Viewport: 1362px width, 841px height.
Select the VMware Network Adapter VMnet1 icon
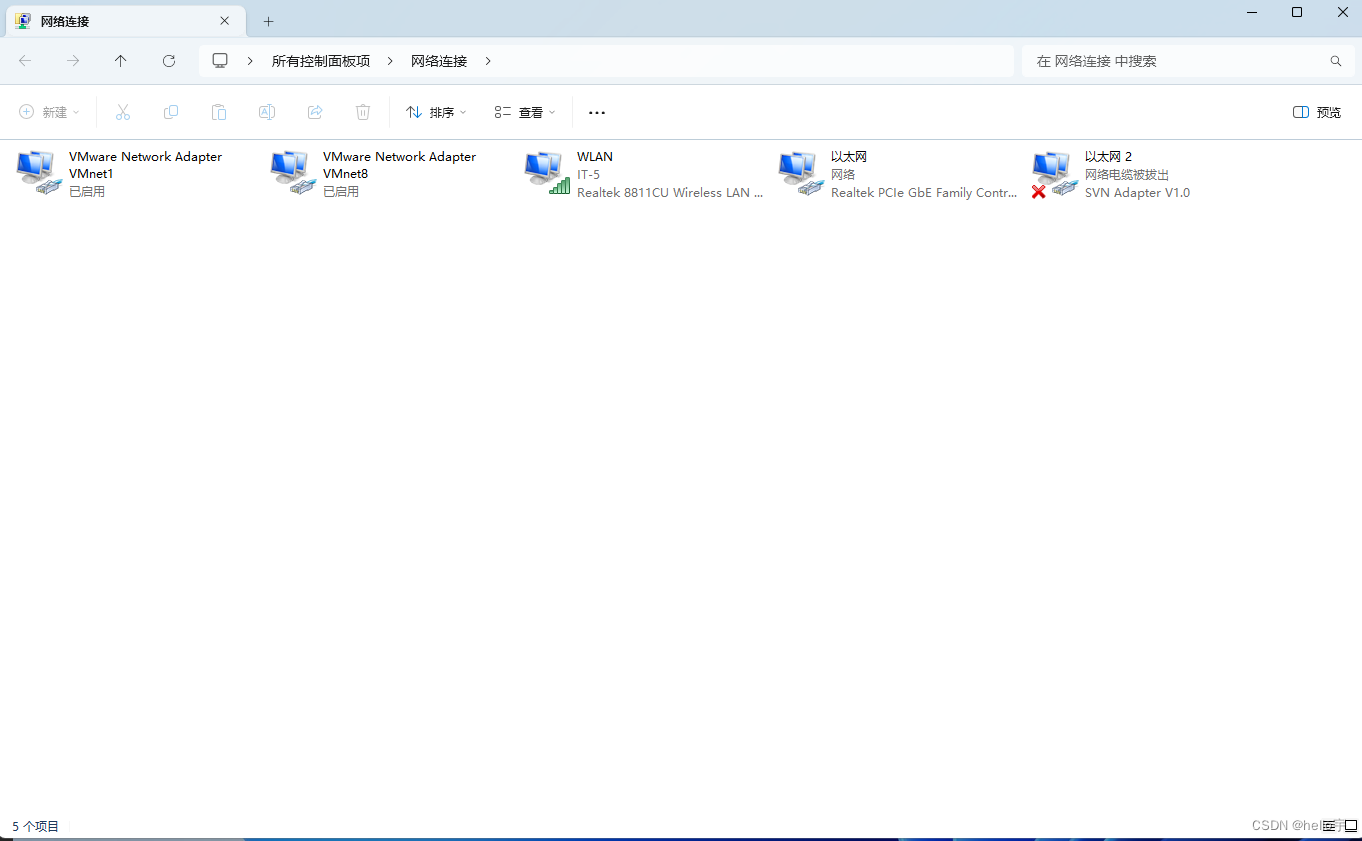click(x=39, y=172)
